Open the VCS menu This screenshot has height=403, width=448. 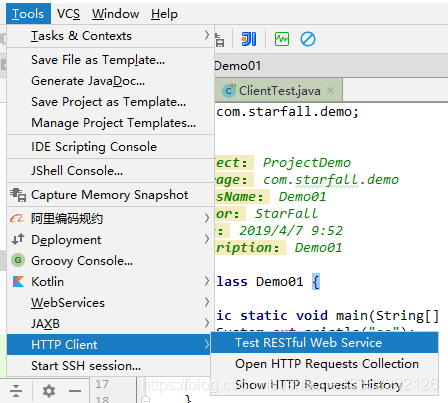coord(68,14)
